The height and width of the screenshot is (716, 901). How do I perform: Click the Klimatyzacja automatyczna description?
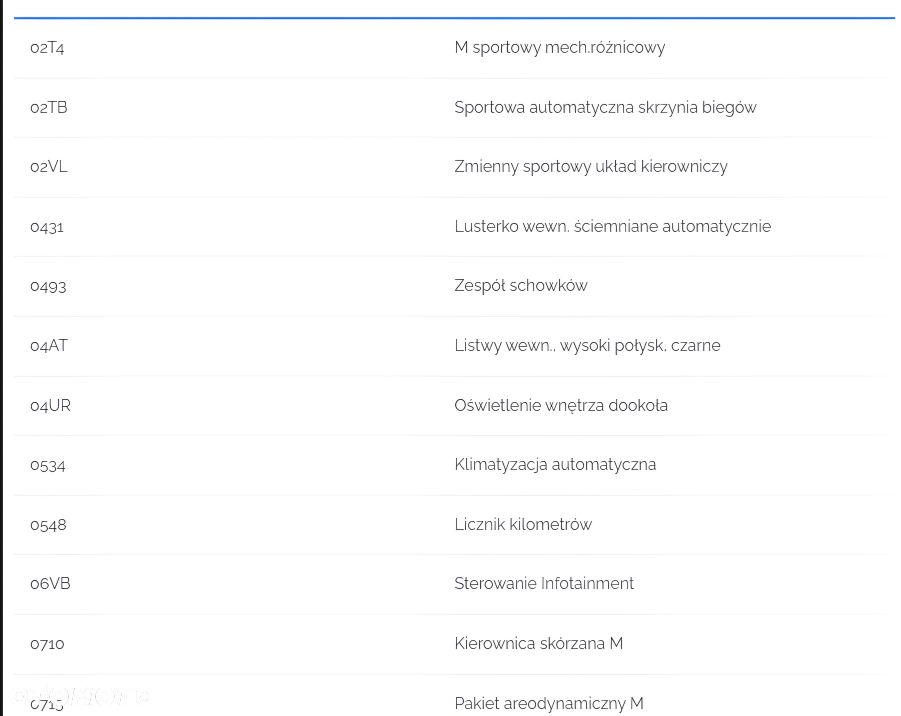(x=555, y=464)
